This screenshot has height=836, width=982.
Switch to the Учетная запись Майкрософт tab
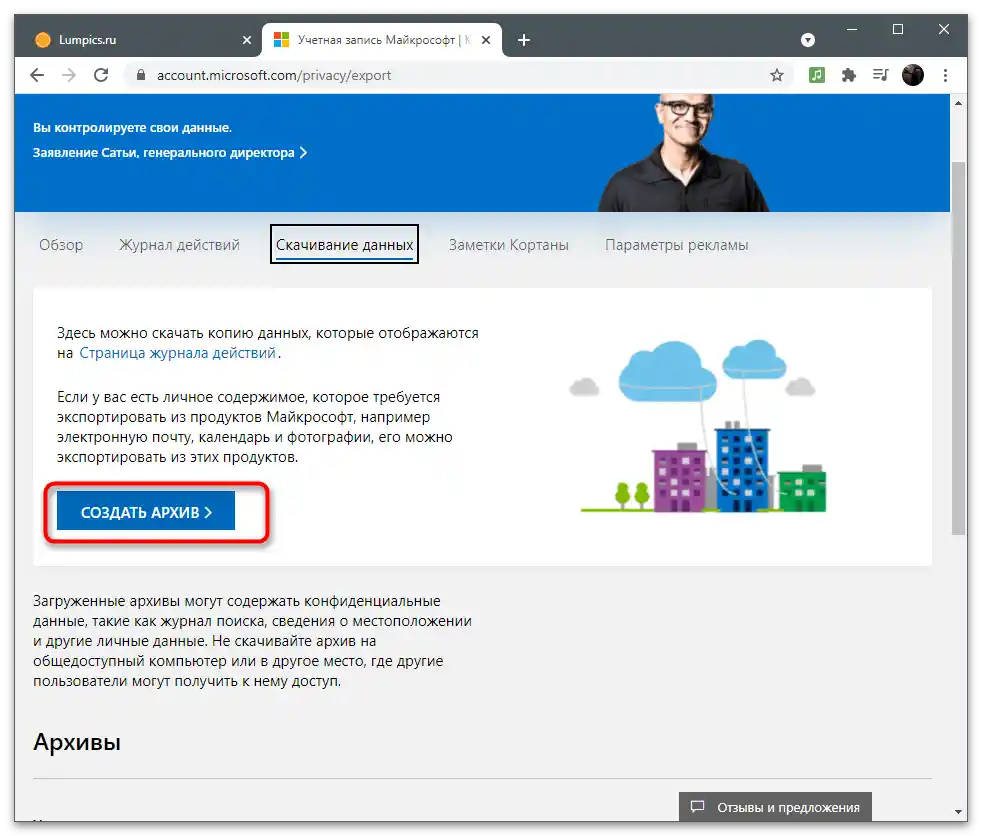click(382, 40)
